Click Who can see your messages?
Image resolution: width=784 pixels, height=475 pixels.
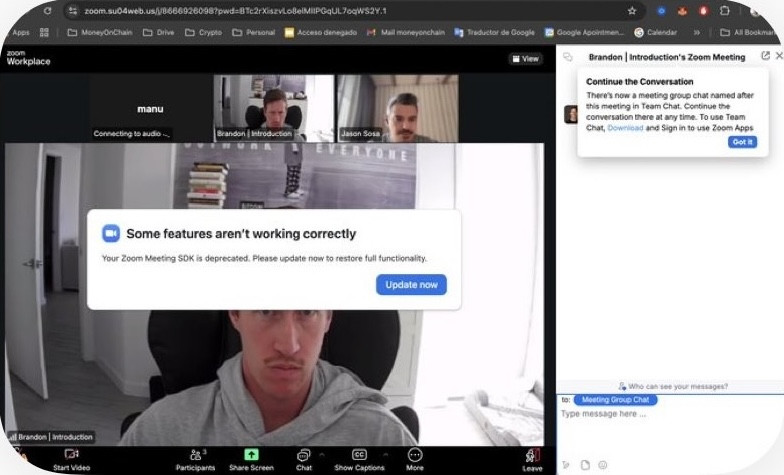(673, 386)
